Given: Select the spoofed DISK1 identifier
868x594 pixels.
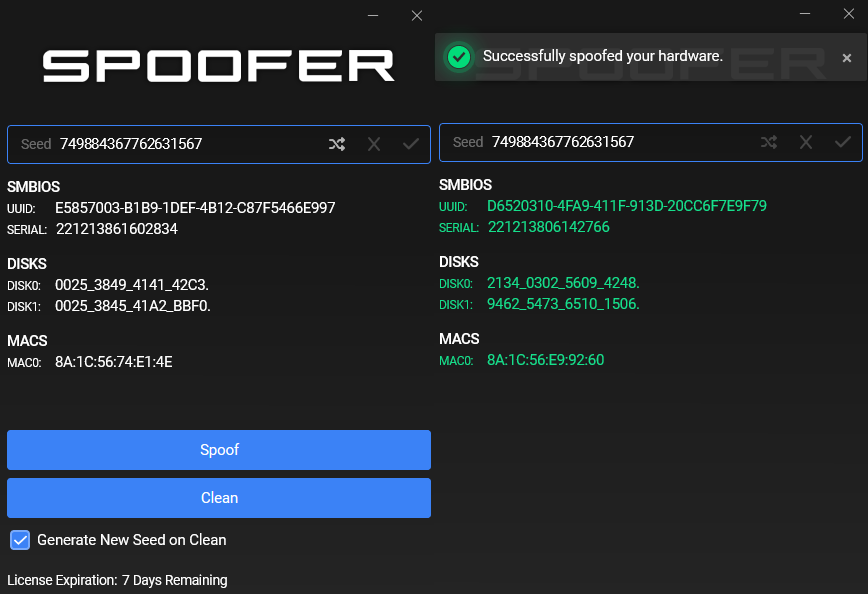Looking at the screenshot, I should (563, 305).
